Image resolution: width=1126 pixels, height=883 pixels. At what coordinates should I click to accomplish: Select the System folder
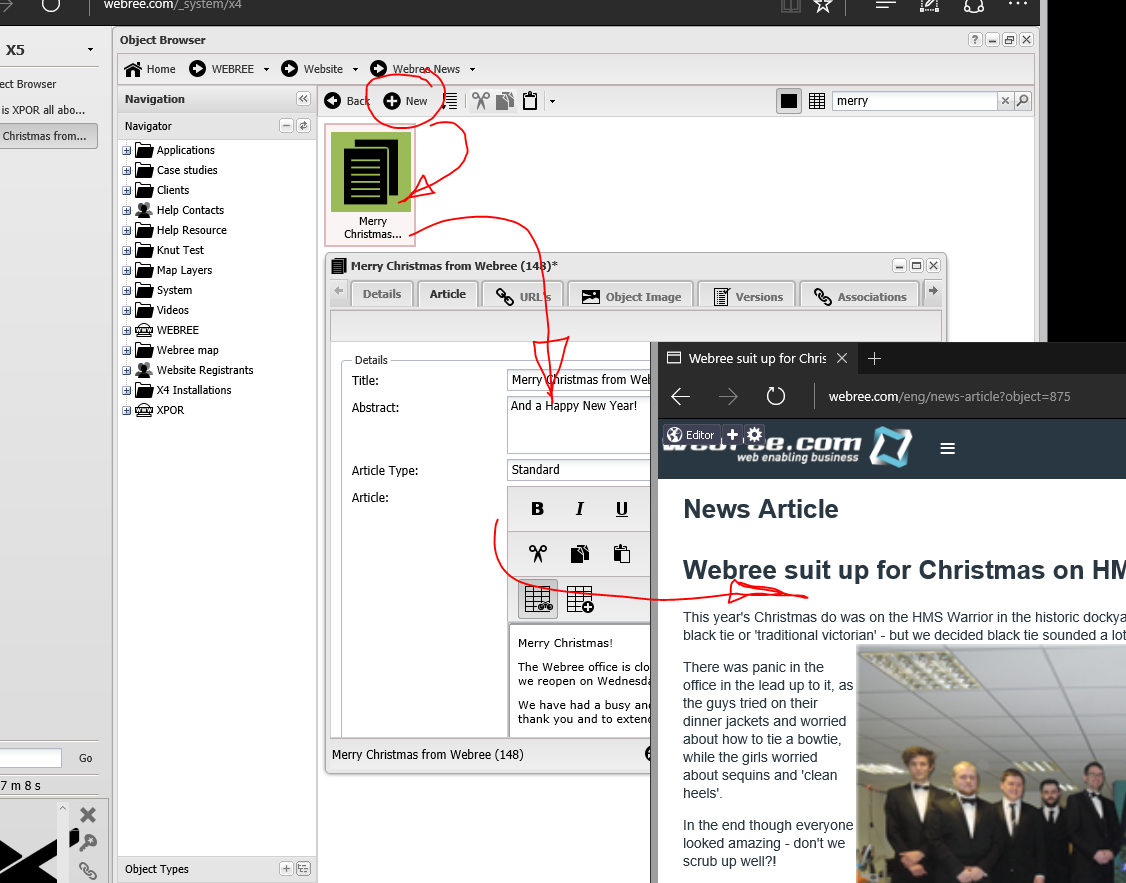175,291
